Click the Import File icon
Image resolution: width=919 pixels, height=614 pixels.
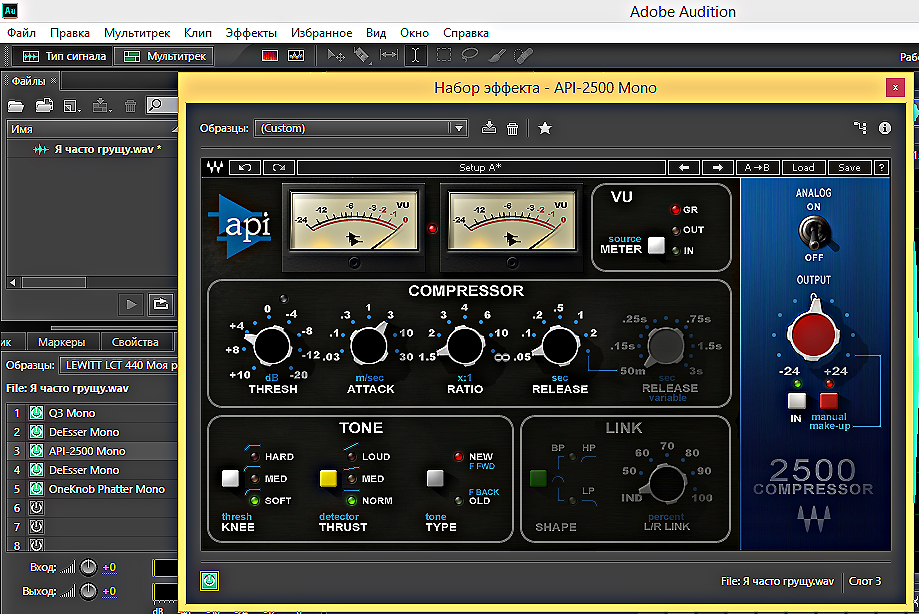point(45,106)
